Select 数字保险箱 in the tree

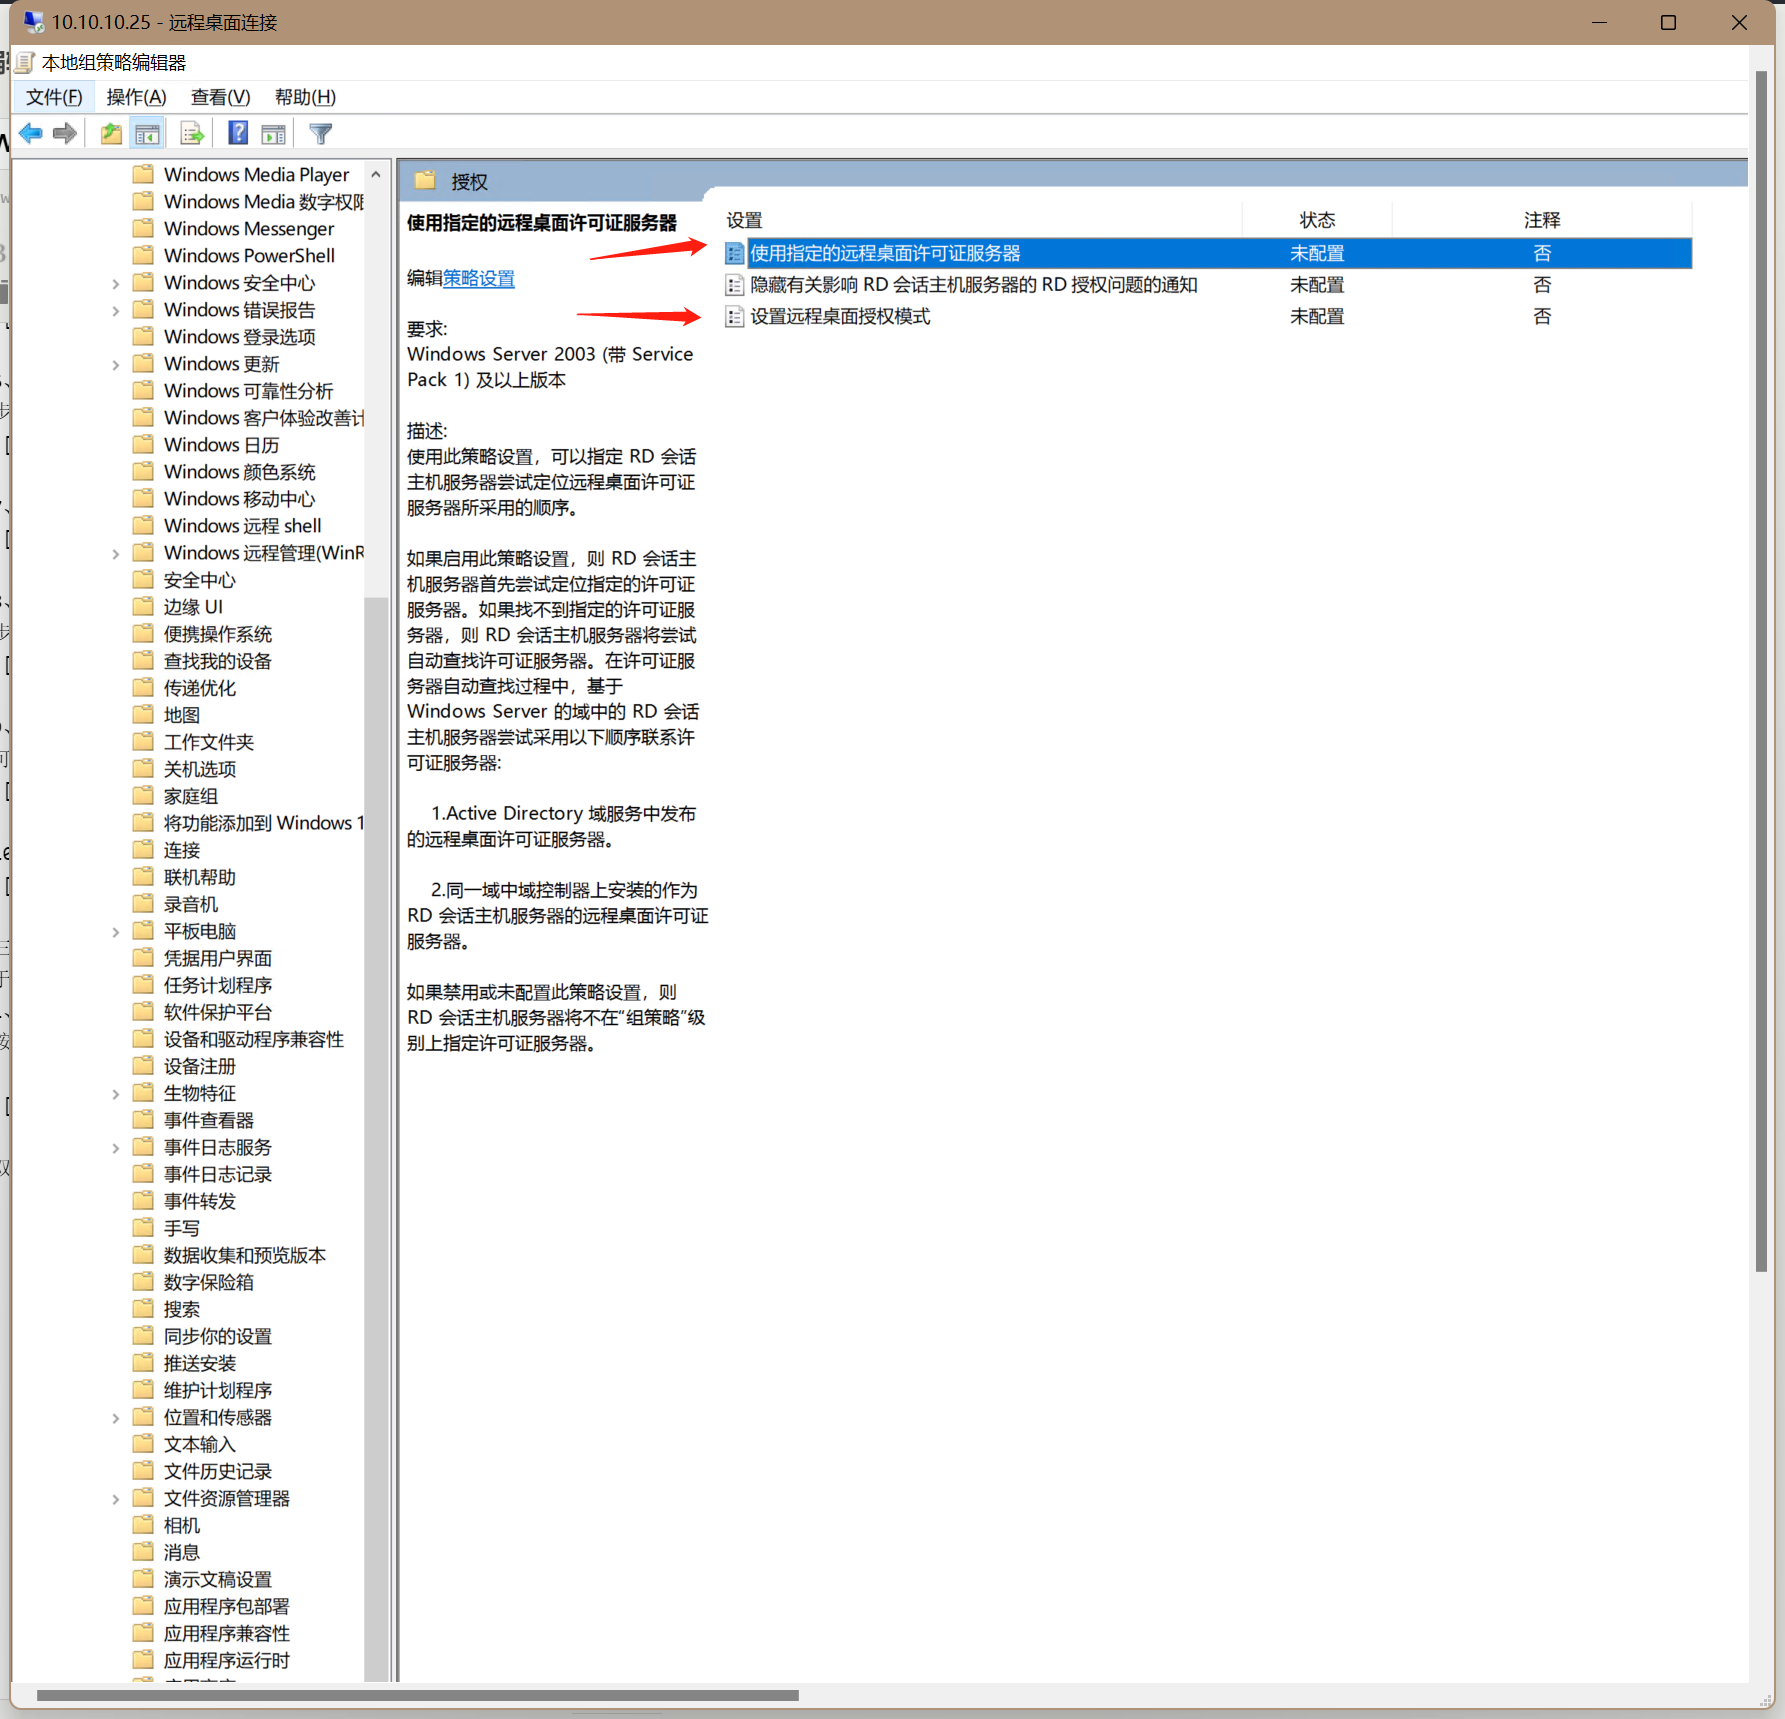click(x=209, y=1282)
